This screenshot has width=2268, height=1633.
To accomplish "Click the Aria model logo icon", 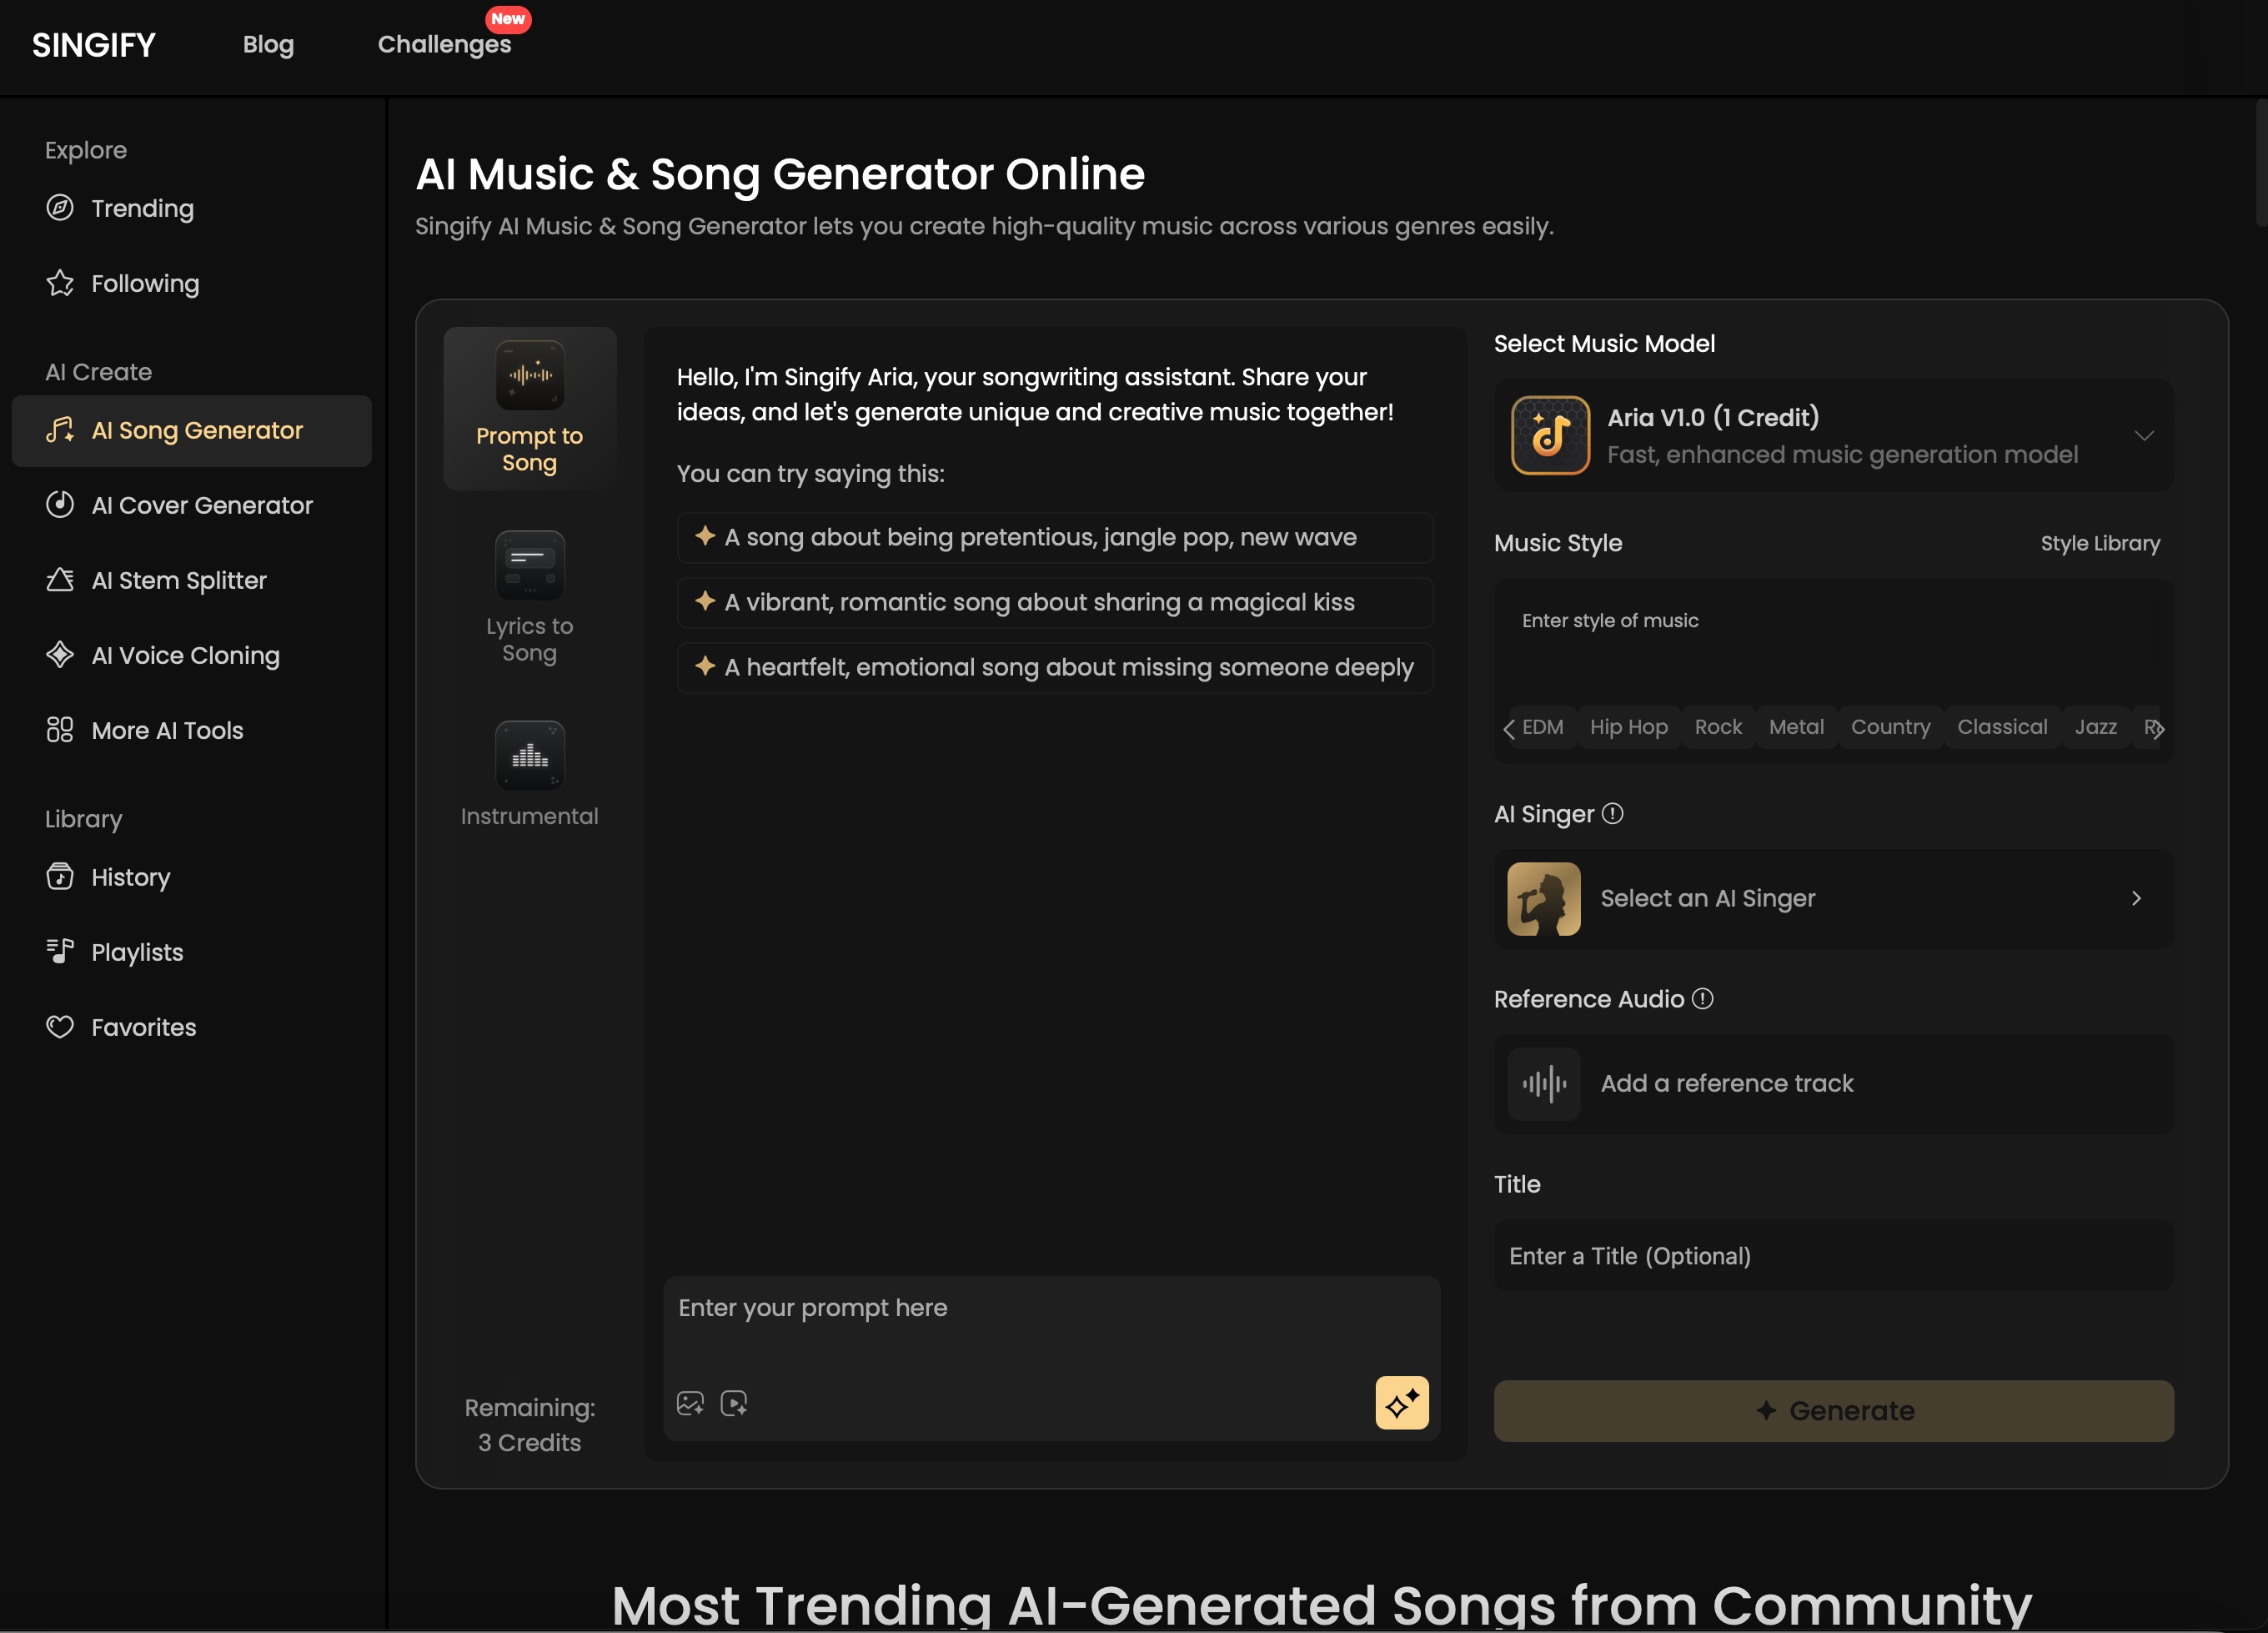I will tap(1550, 435).
